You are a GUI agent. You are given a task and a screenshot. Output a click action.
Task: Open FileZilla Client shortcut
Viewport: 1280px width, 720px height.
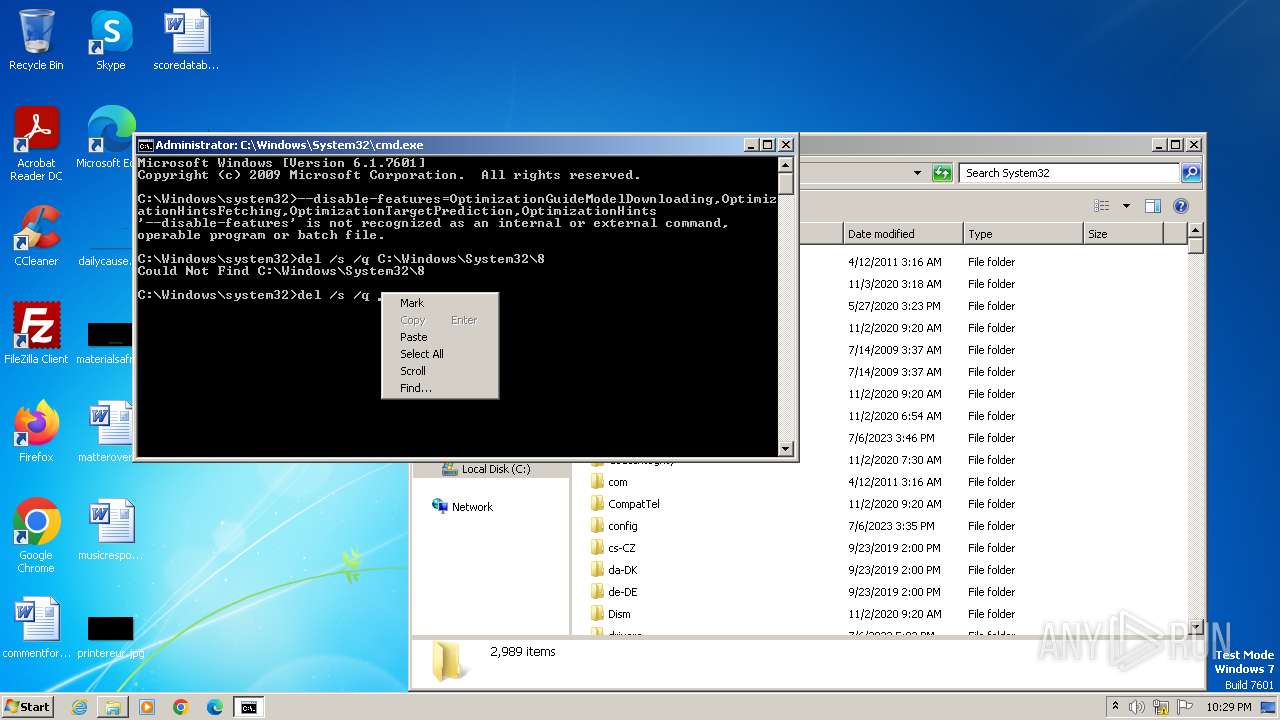coord(36,333)
